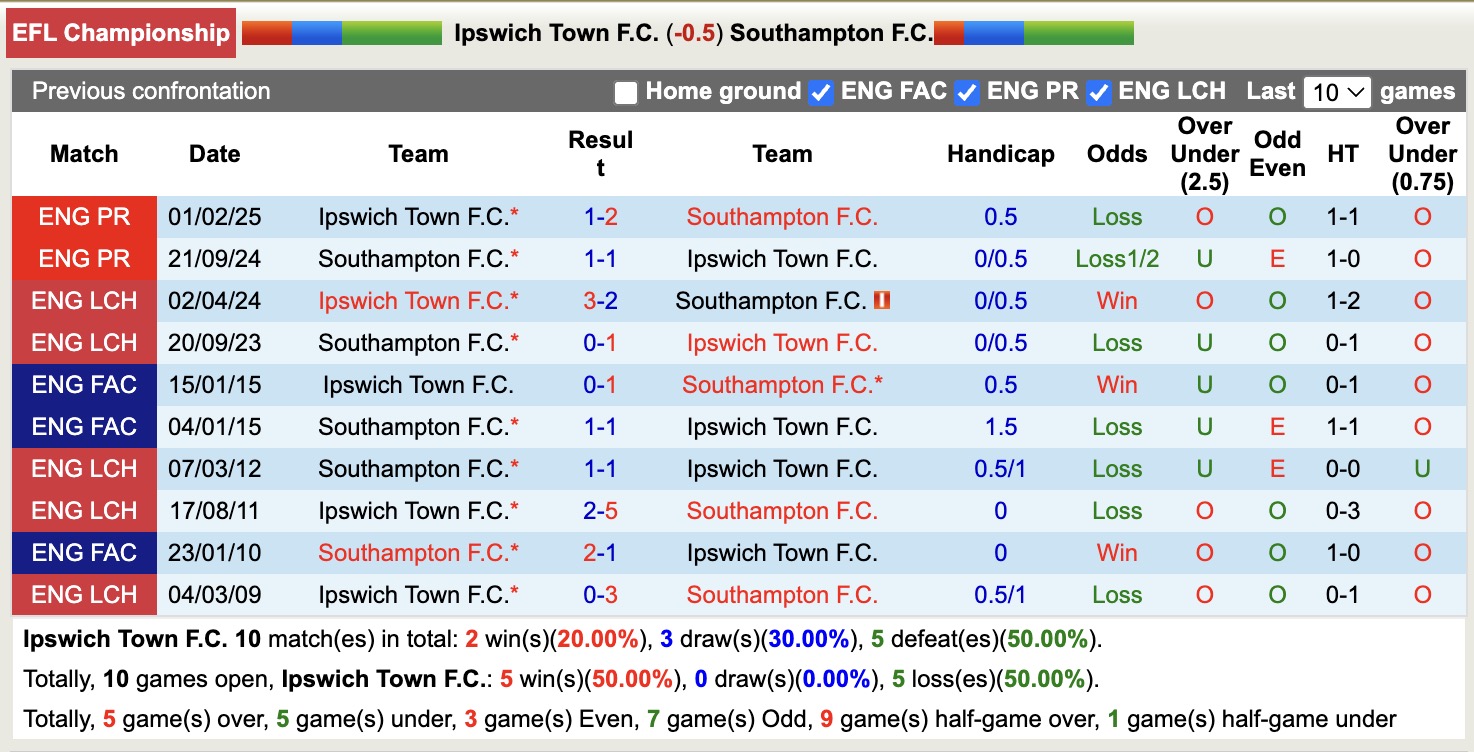Click the ENG LCH badge on the 04/03/09 row
The width and height of the screenshot is (1474, 752).
[x=84, y=594]
